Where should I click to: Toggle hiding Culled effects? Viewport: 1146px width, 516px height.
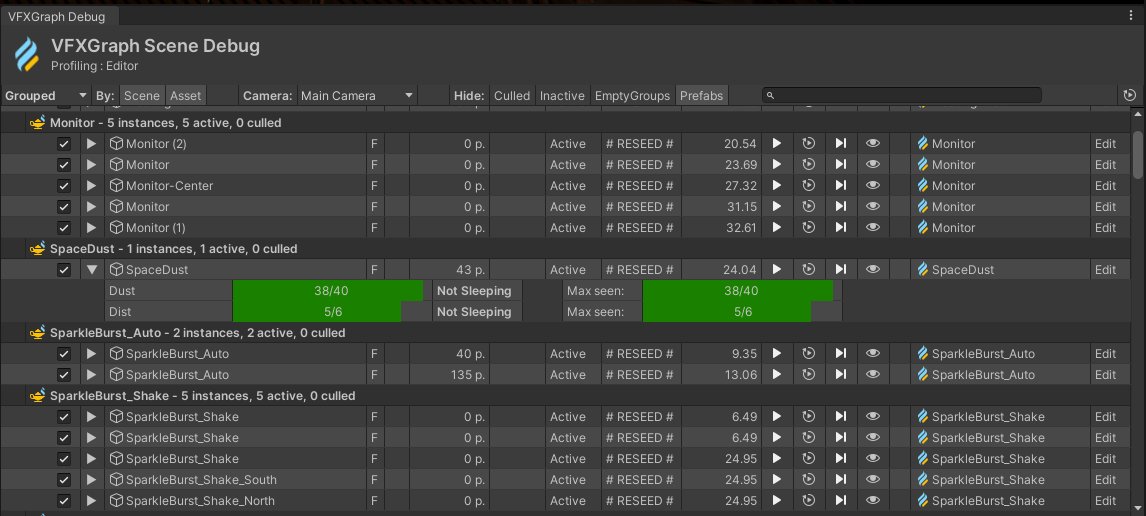coord(512,96)
